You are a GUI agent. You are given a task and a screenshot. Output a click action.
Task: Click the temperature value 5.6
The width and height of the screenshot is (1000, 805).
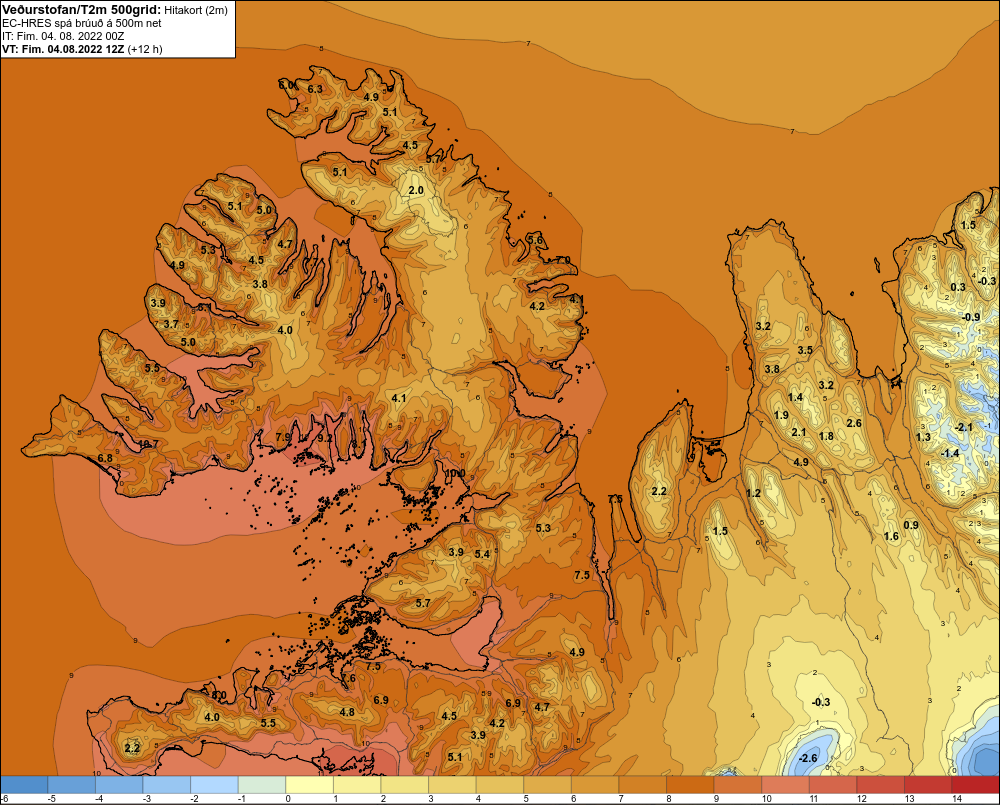coord(535,240)
